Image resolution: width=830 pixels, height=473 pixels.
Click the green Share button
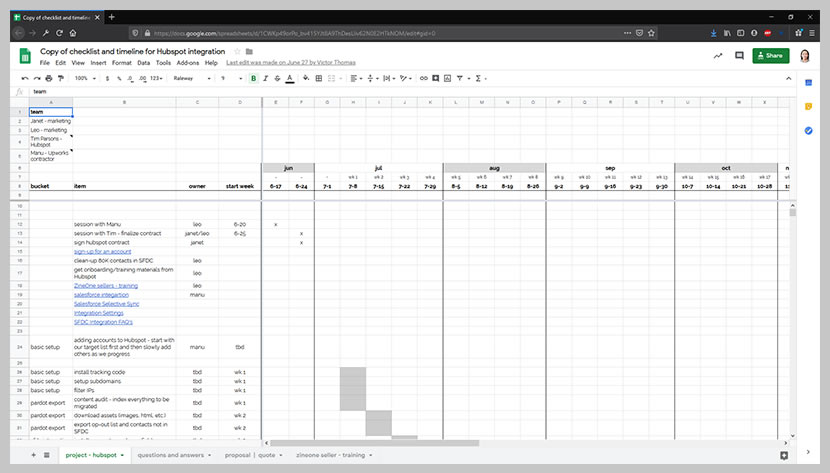[771, 56]
